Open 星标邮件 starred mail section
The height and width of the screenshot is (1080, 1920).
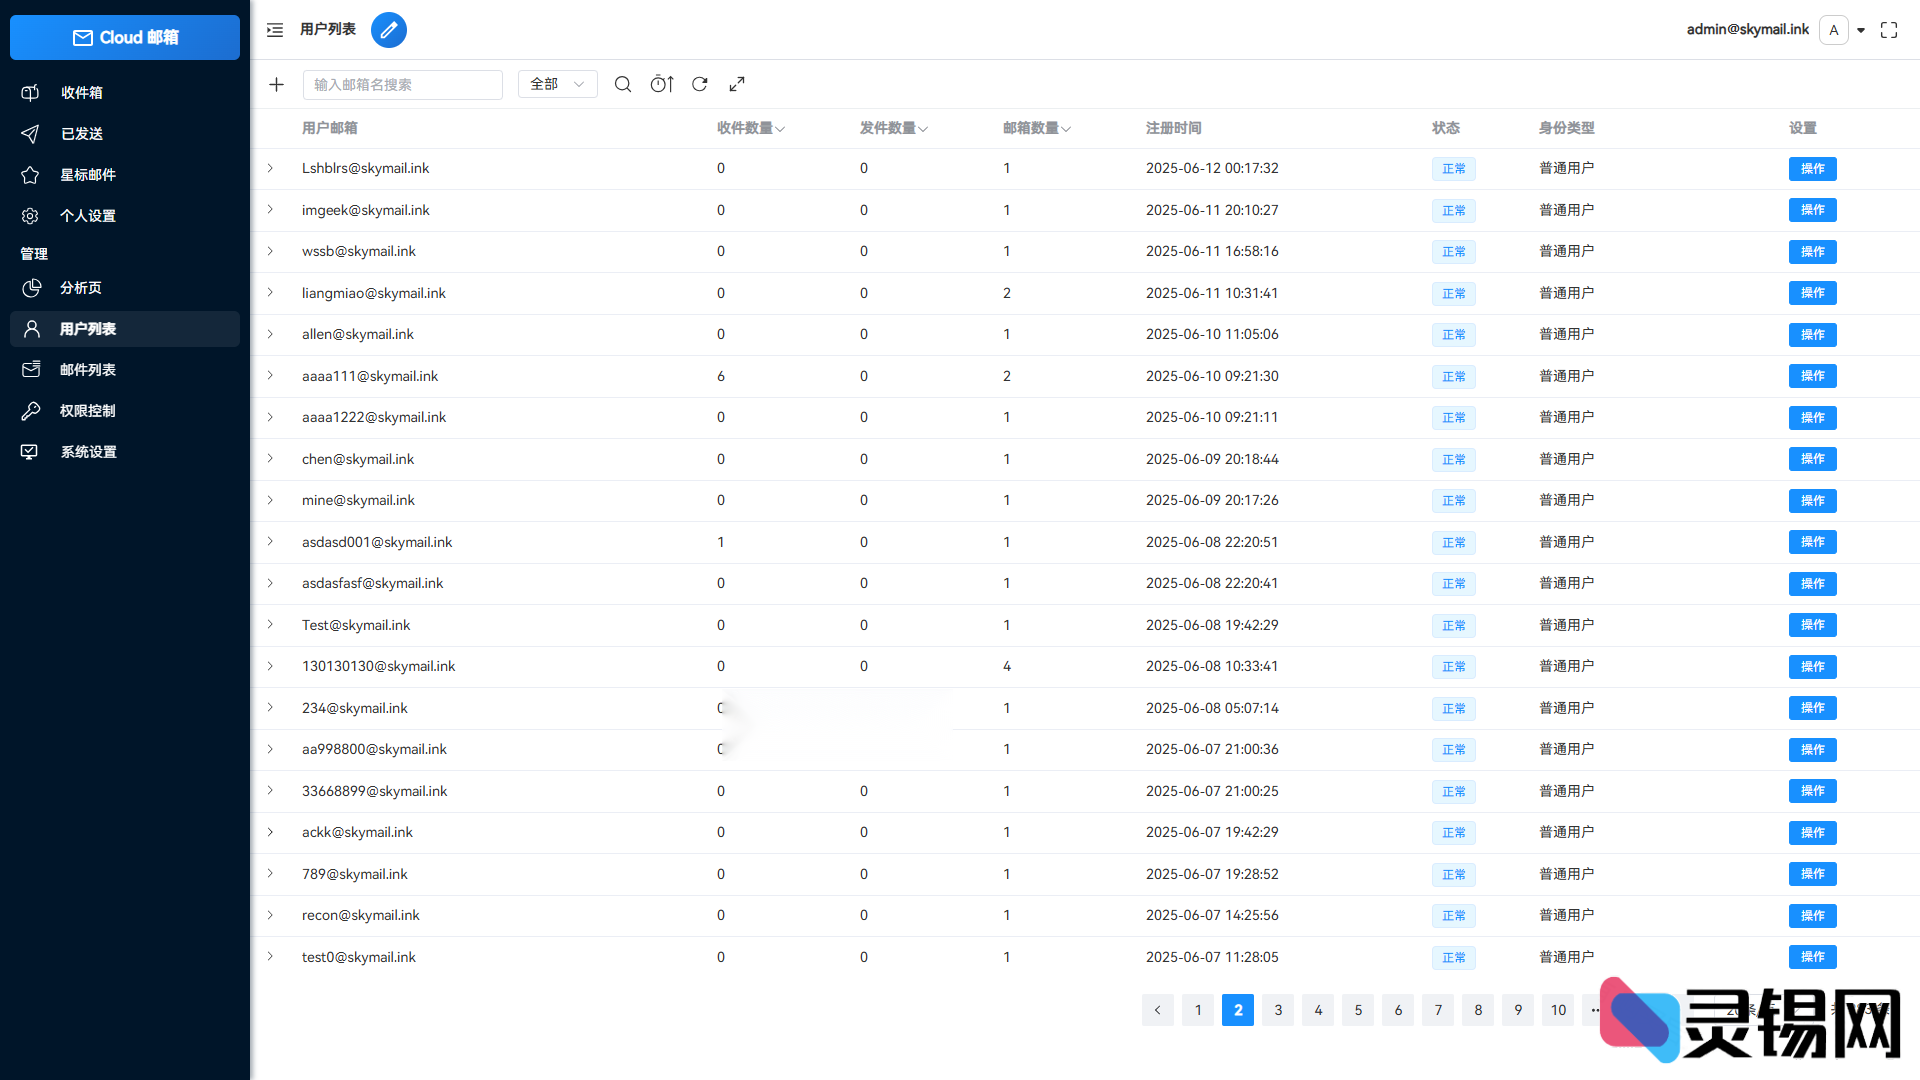(87, 174)
